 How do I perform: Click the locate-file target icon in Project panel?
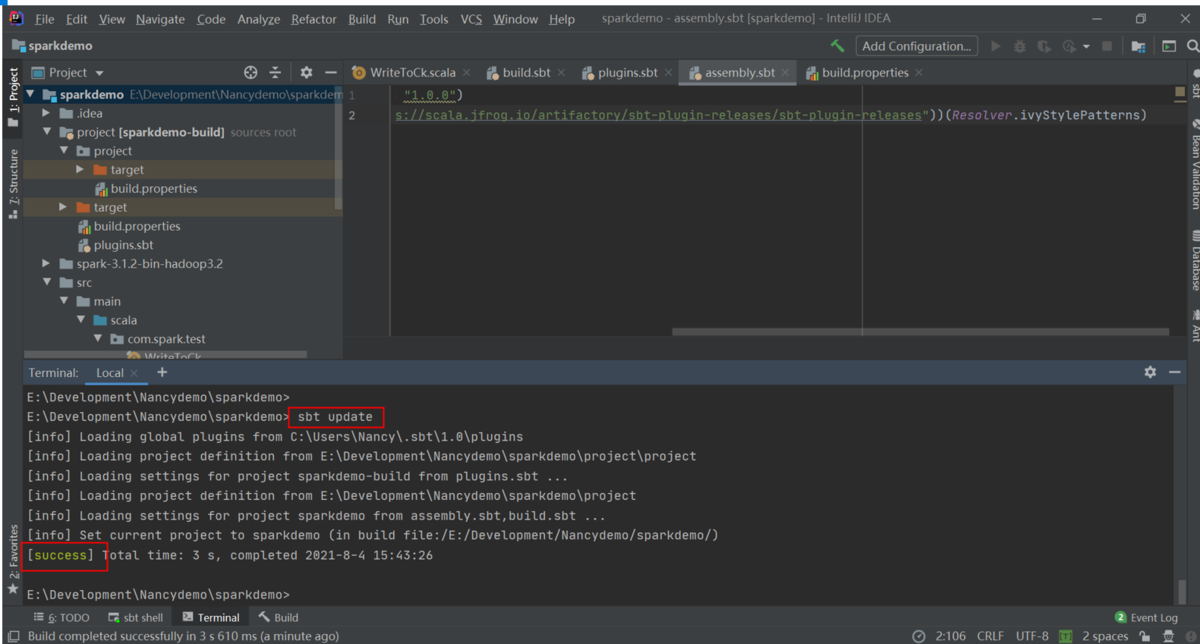(251, 72)
